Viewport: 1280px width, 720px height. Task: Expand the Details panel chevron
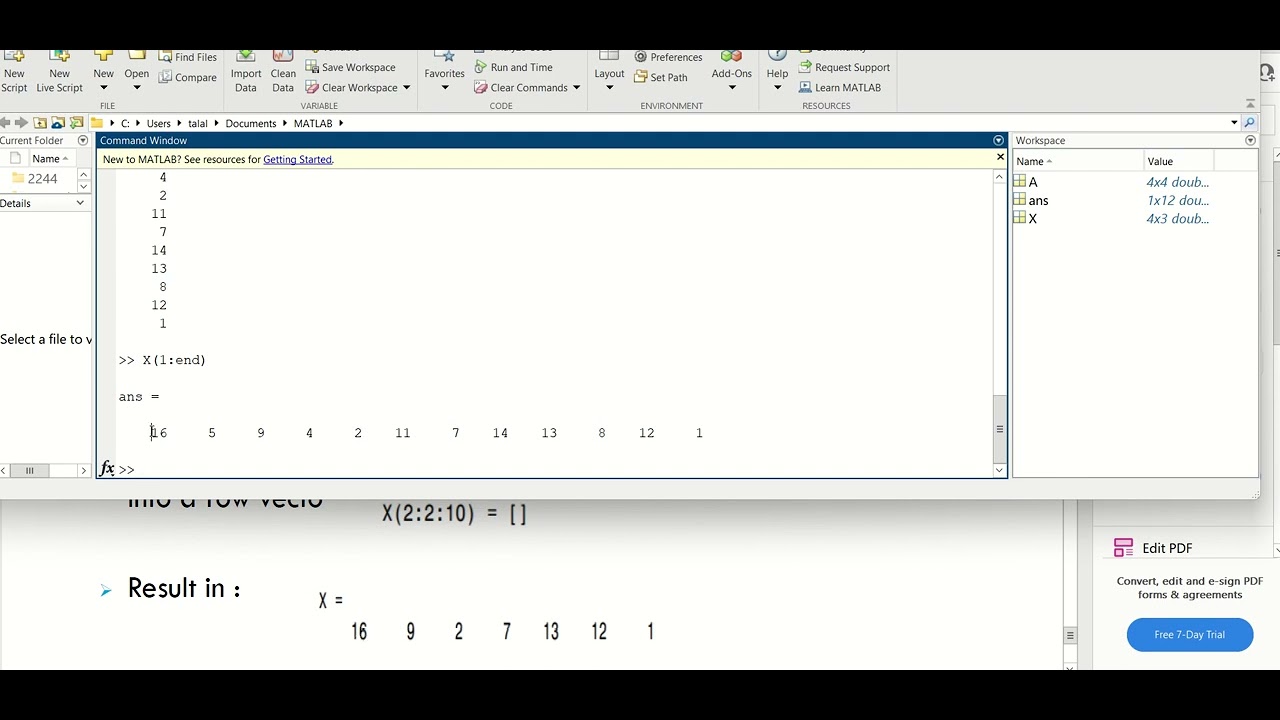[80, 203]
